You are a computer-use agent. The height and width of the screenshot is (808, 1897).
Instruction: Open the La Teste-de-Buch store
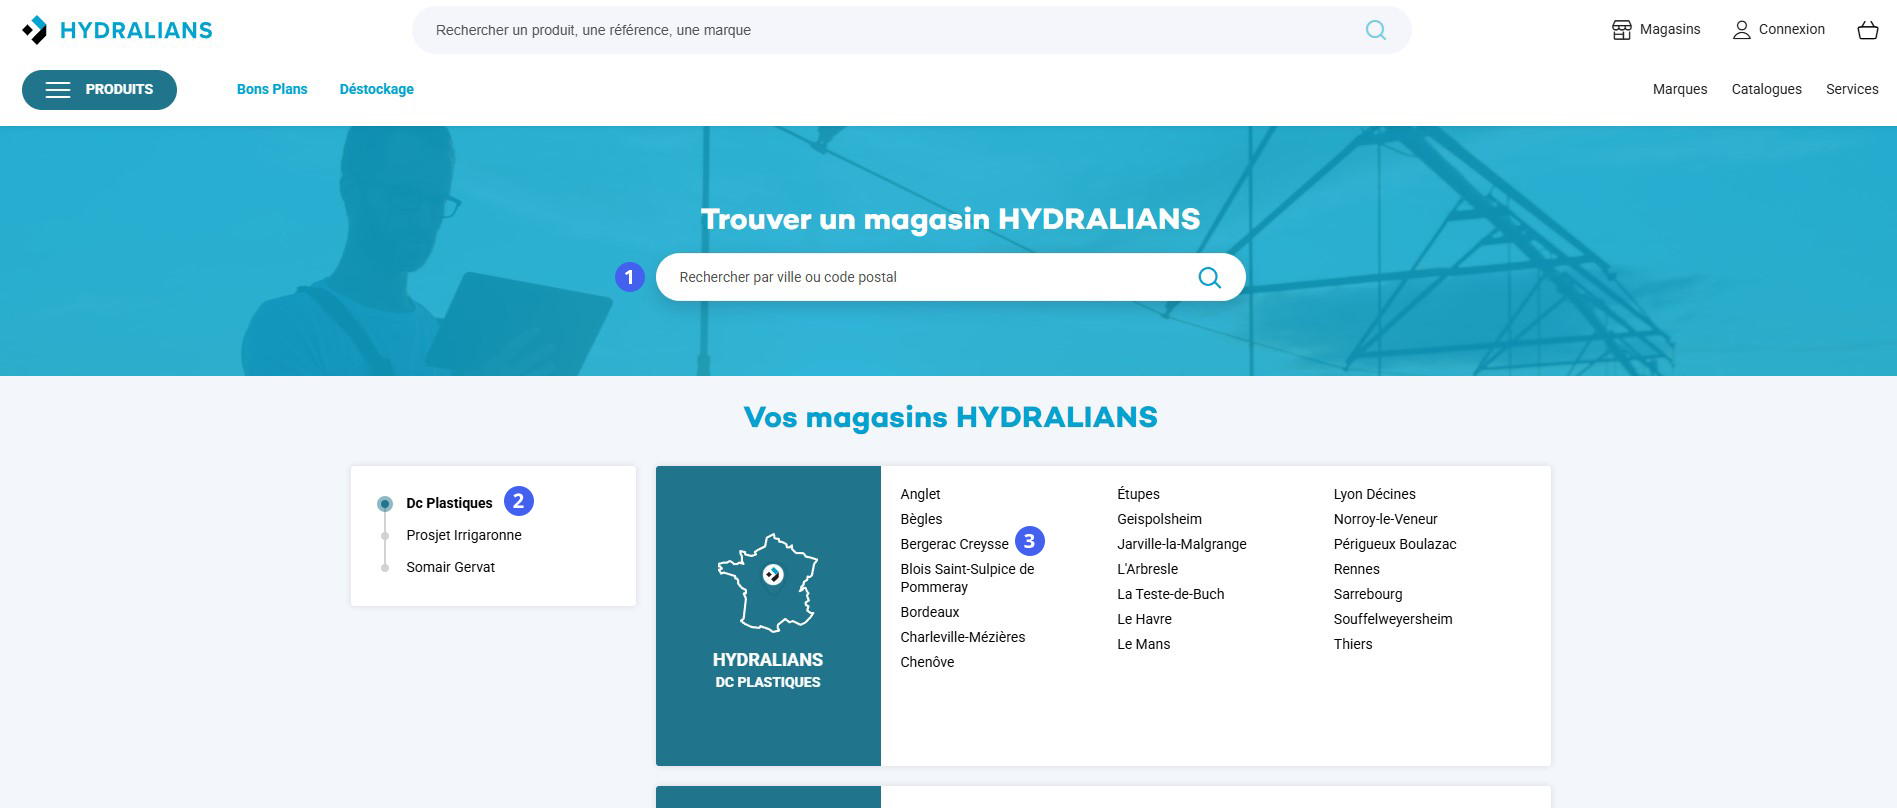tap(1170, 594)
